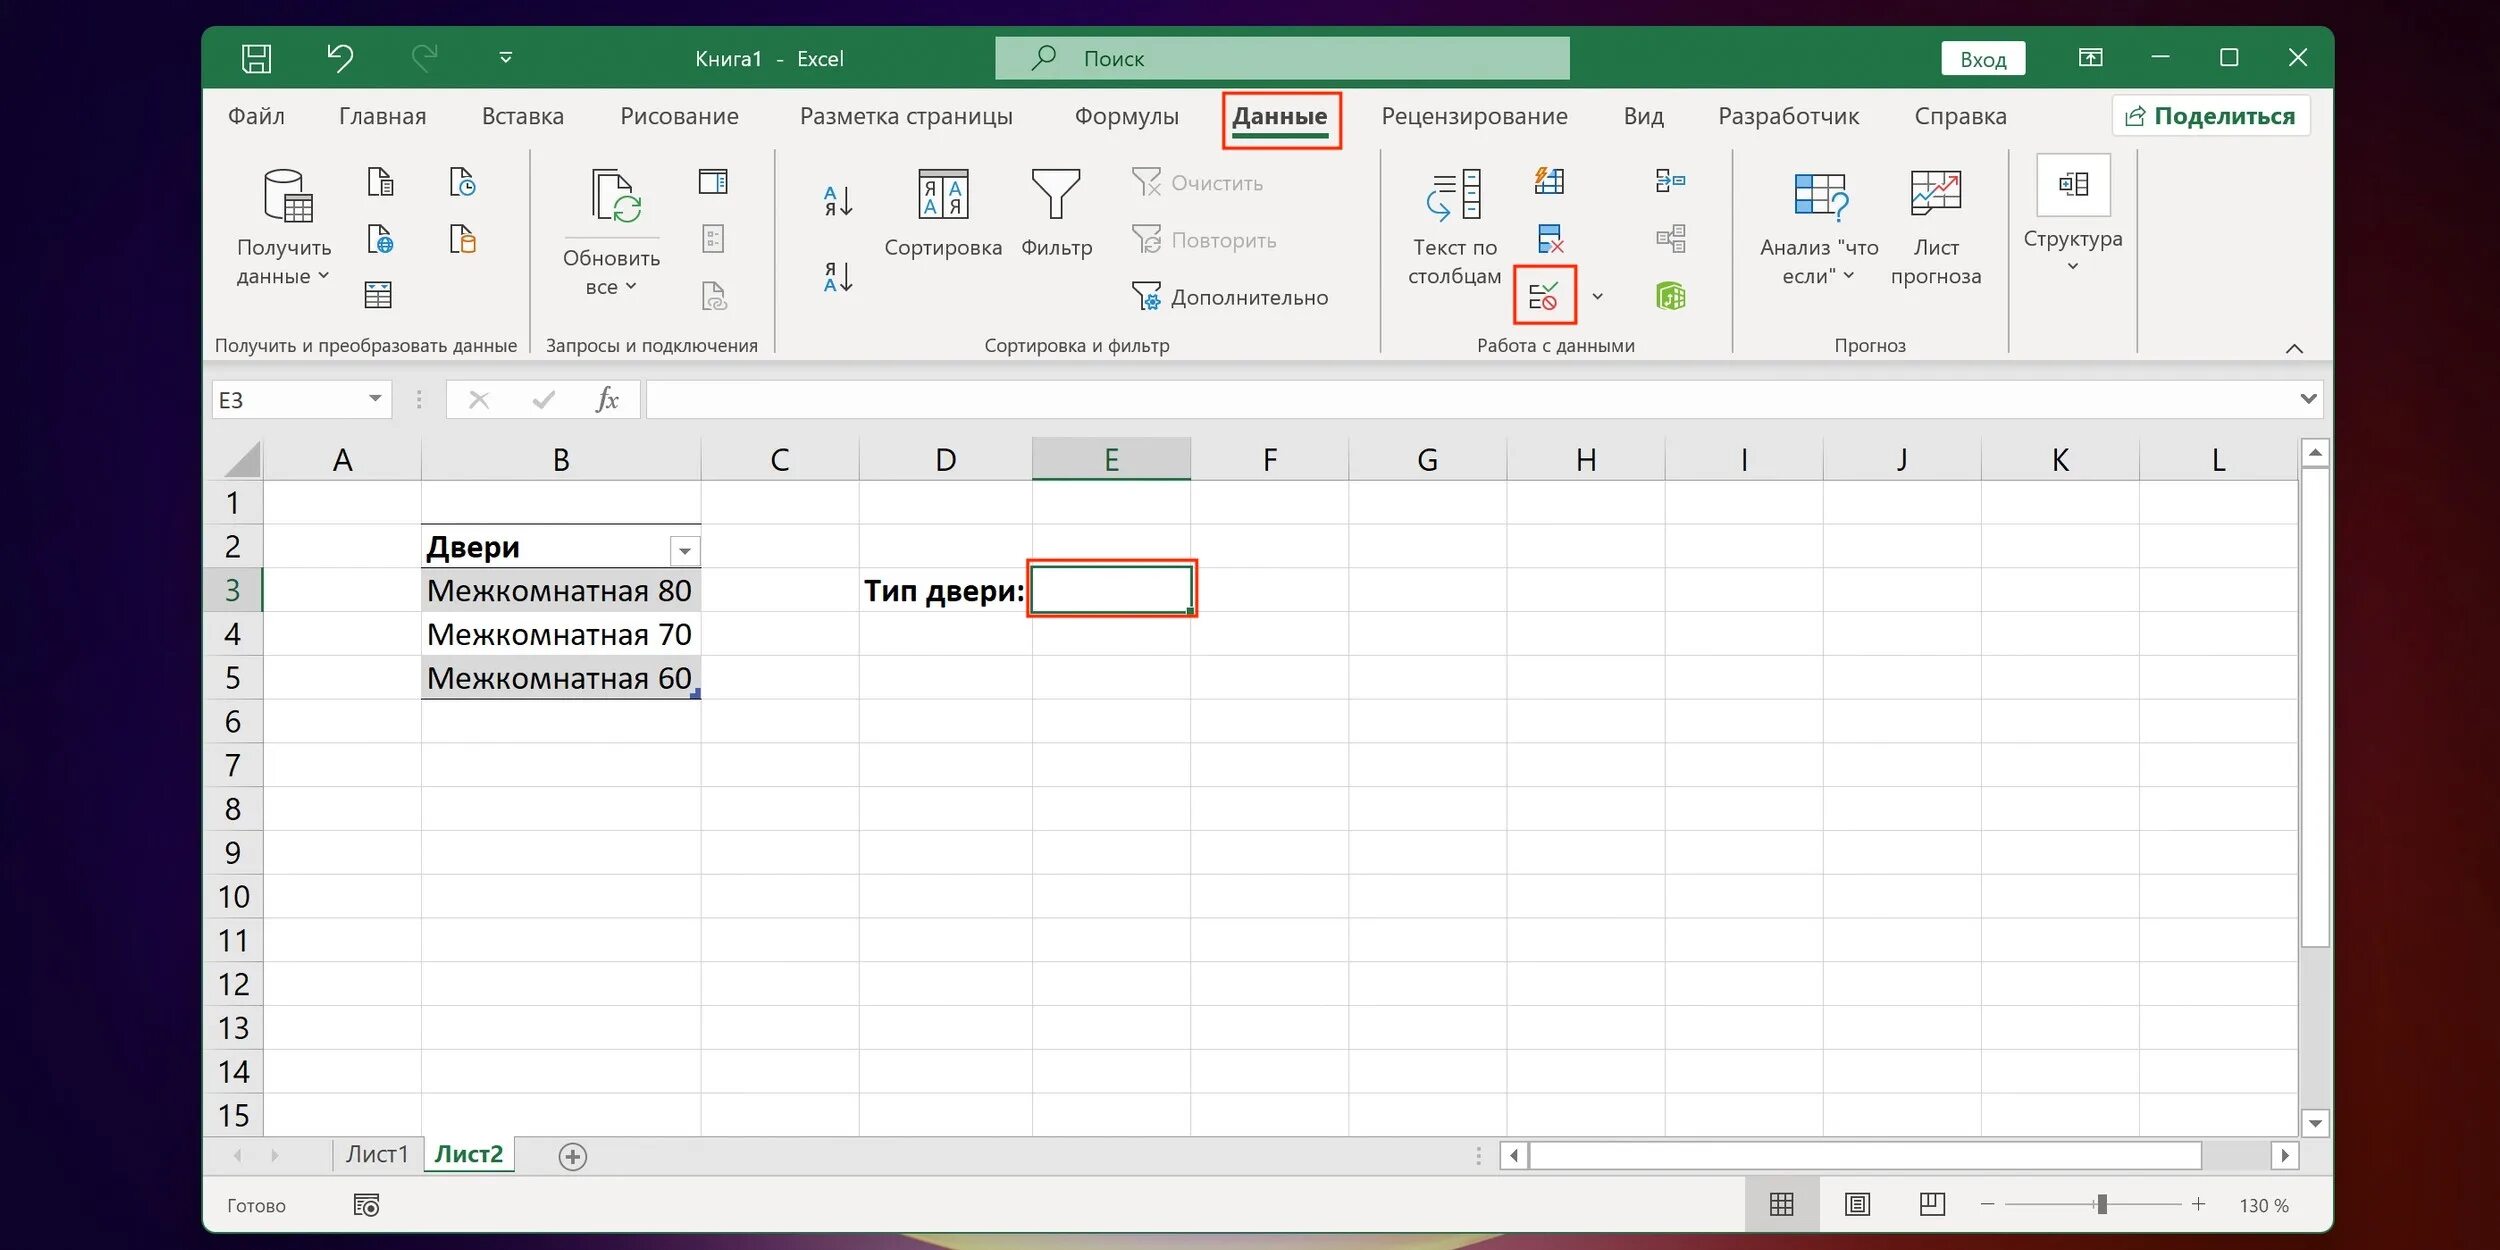This screenshot has height=1250, width=2500.
Task: Click the Remove Duplicates icon
Action: (1549, 239)
